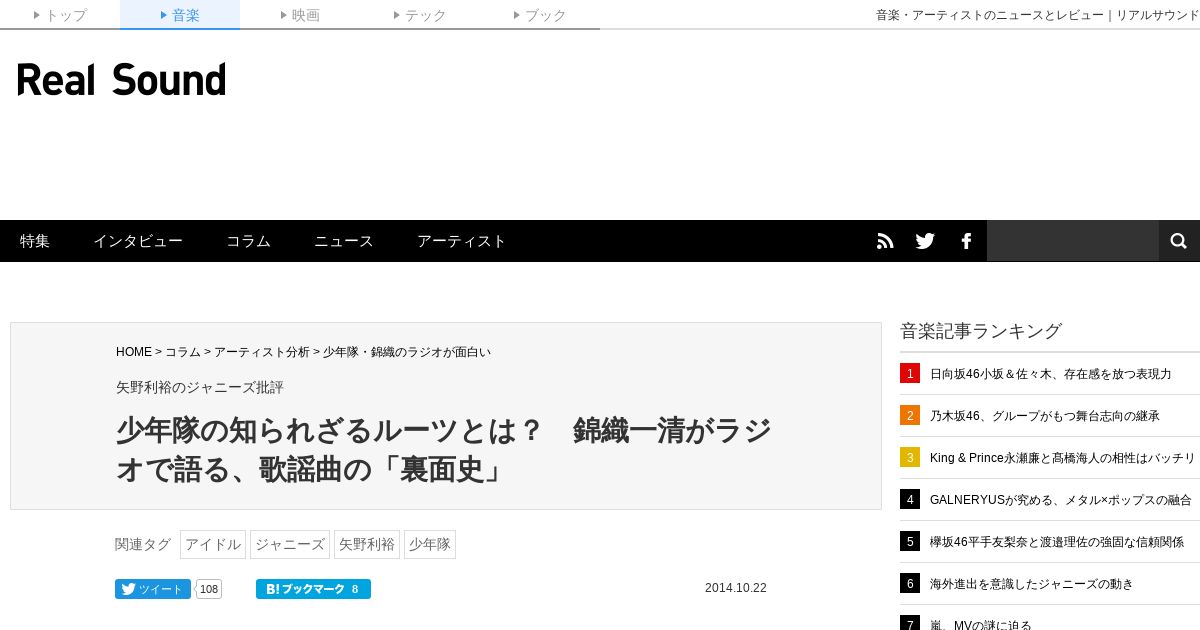Viewport: 1200px width, 630px height.
Task: Click the tweet count 108
Action: (209, 589)
